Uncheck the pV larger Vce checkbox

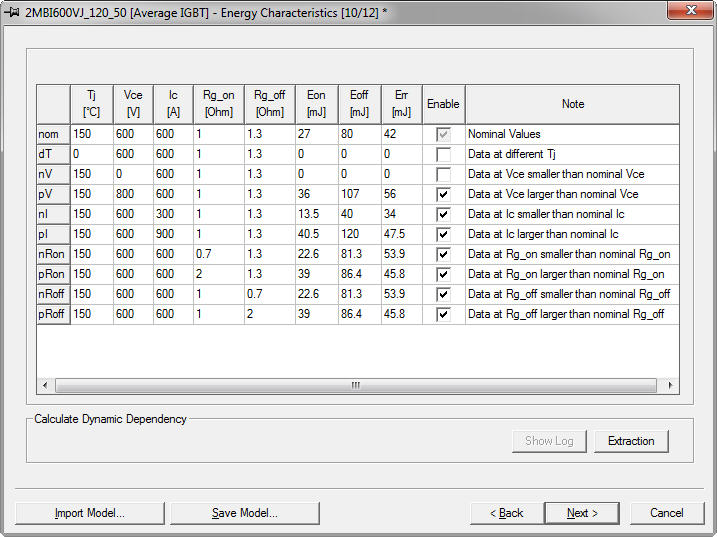coord(443,194)
